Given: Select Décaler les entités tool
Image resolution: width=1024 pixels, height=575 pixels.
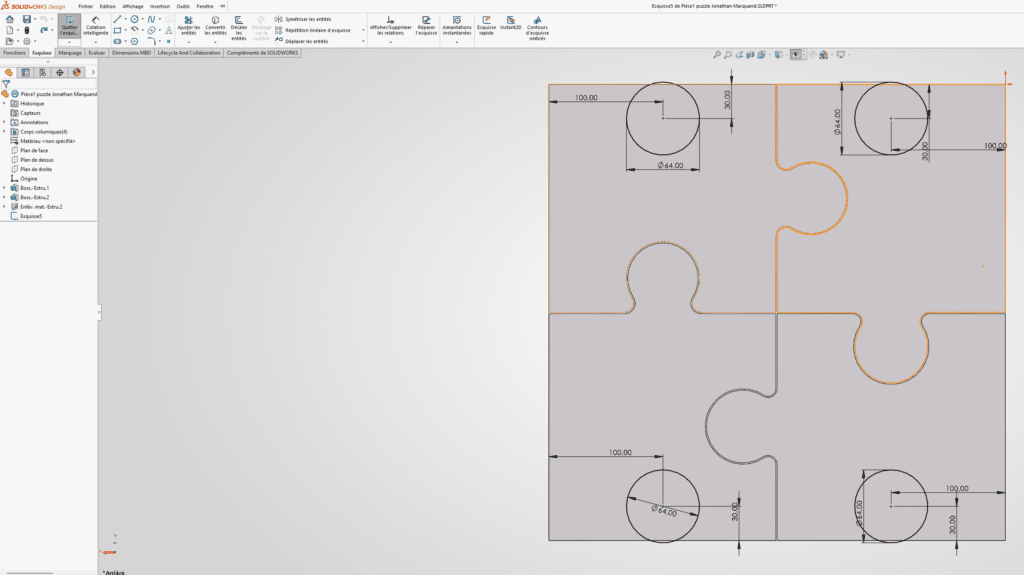Looking at the screenshot, I should 239,28.
